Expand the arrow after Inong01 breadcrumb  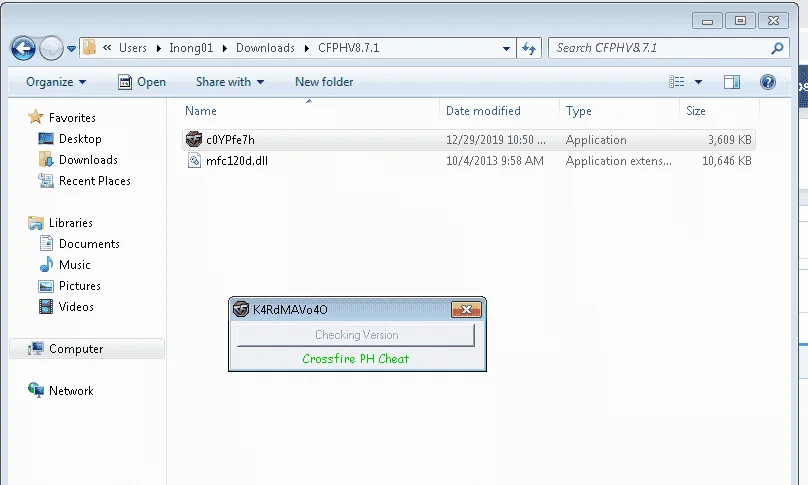(225, 48)
